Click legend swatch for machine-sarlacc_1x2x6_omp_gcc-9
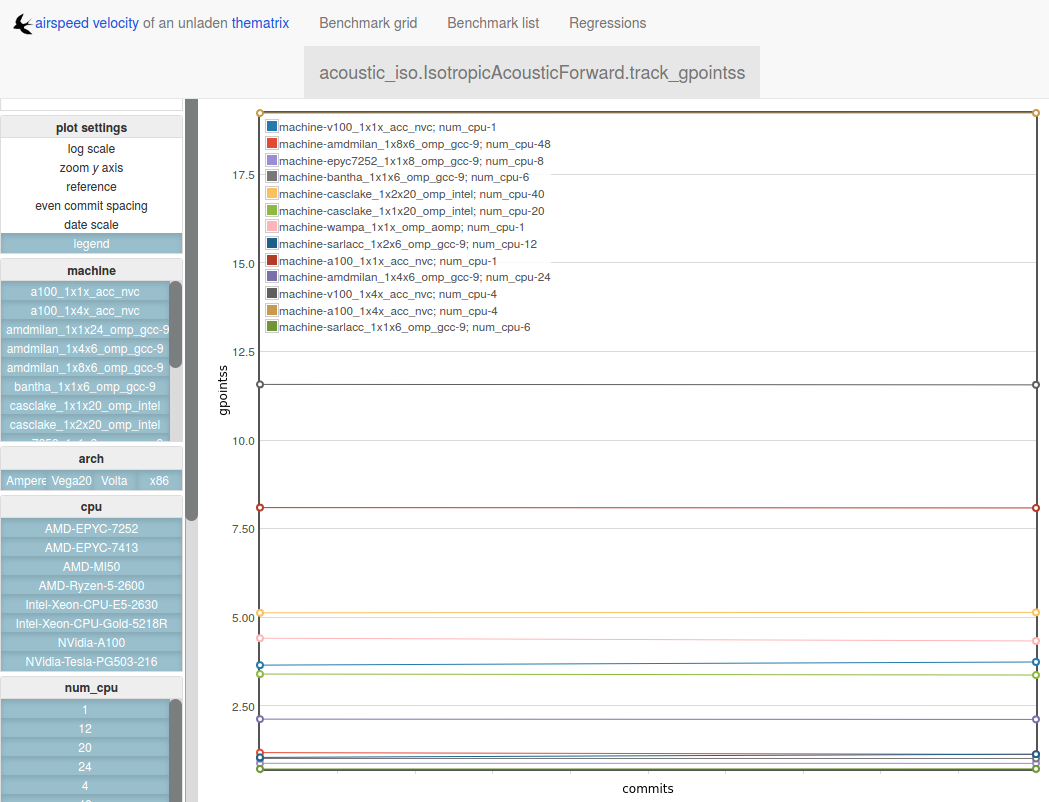The width and height of the screenshot is (1049, 802). tap(272, 243)
